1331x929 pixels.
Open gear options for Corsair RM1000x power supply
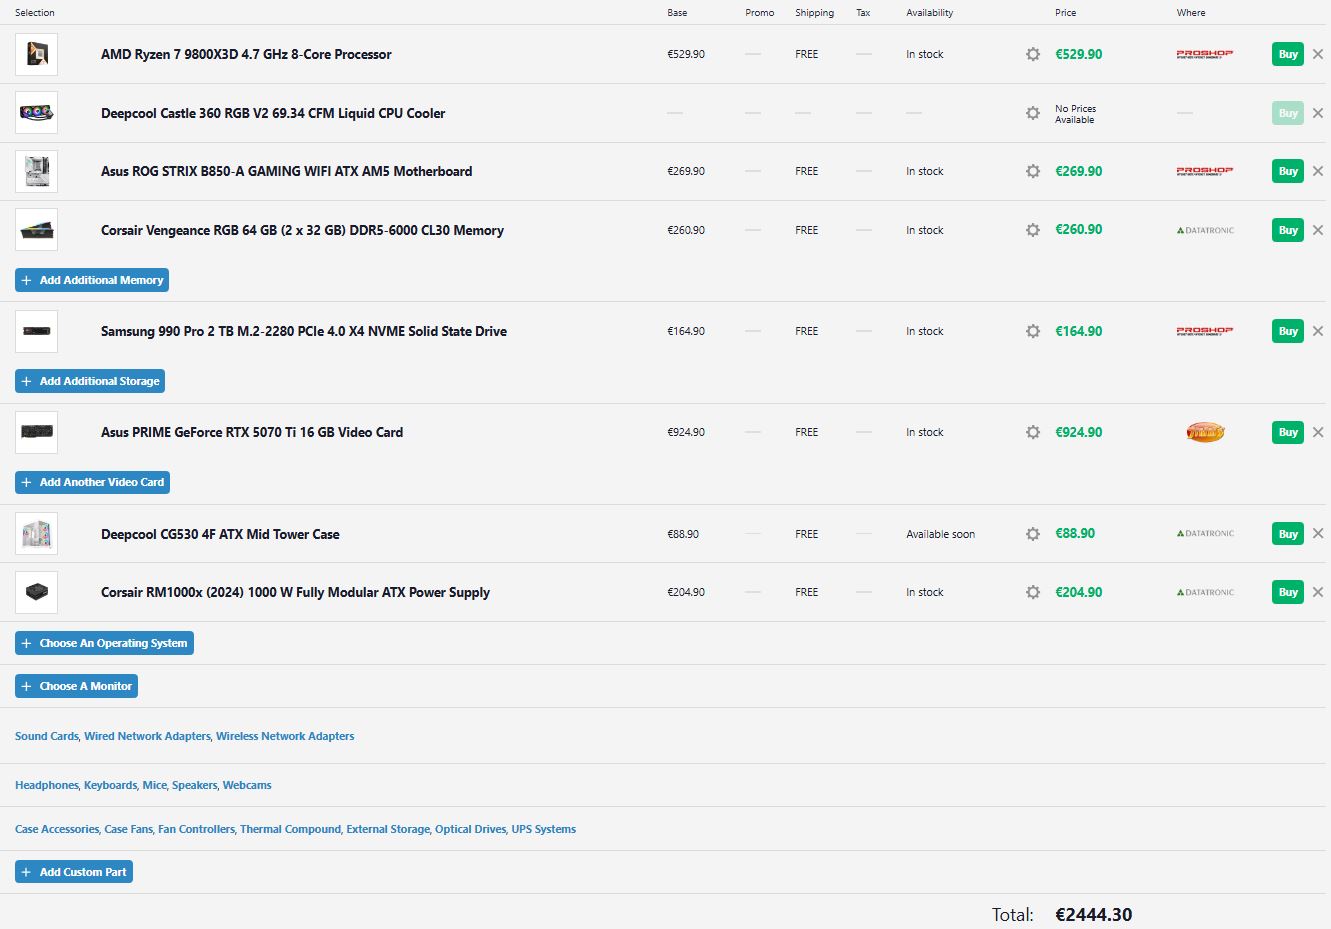(1033, 592)
